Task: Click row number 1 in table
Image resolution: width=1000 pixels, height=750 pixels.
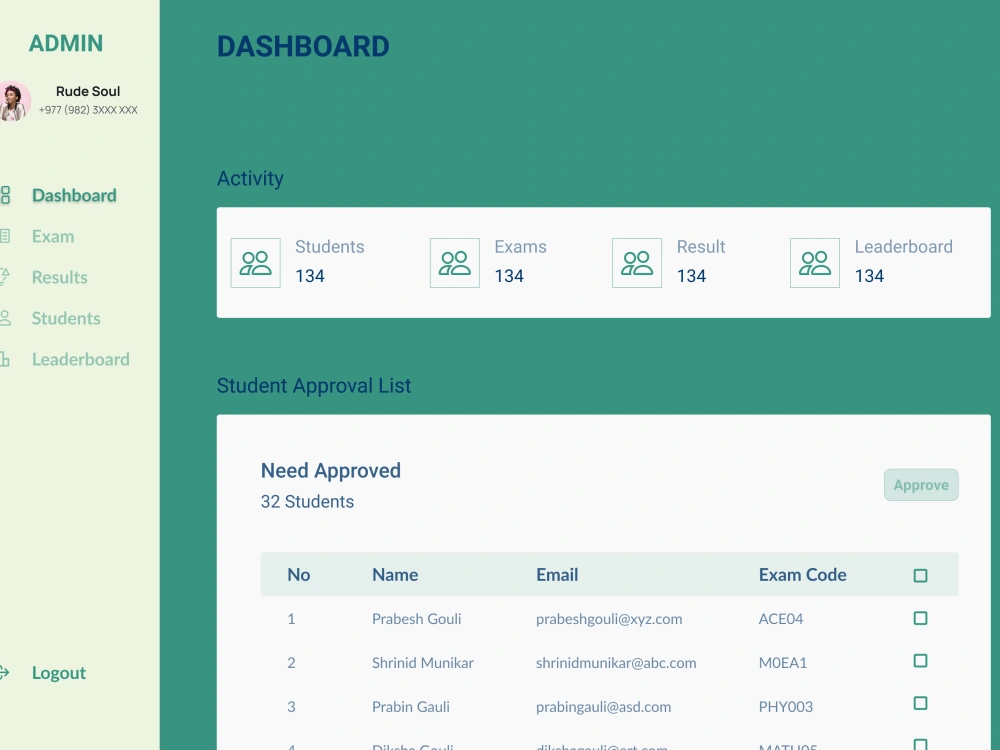Action: point(291,619)
